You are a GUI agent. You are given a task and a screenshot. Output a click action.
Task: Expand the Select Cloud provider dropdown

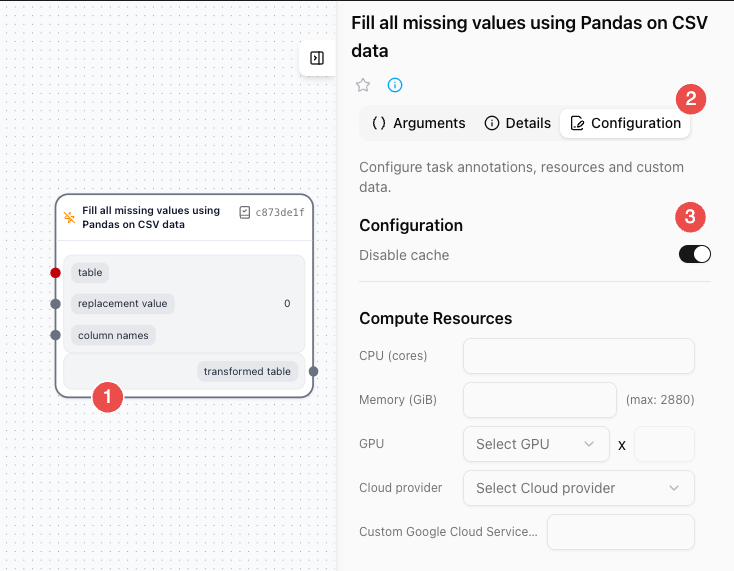tap(578, 488)
